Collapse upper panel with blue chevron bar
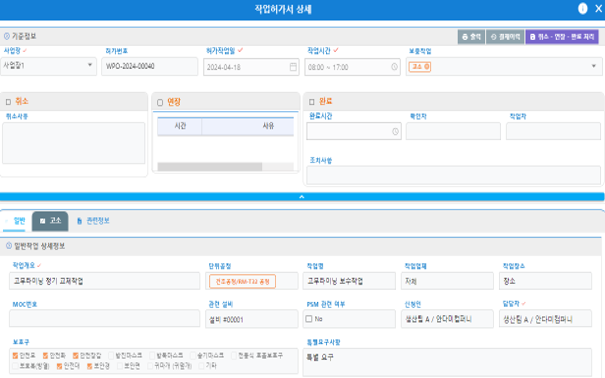 (302, 197)
